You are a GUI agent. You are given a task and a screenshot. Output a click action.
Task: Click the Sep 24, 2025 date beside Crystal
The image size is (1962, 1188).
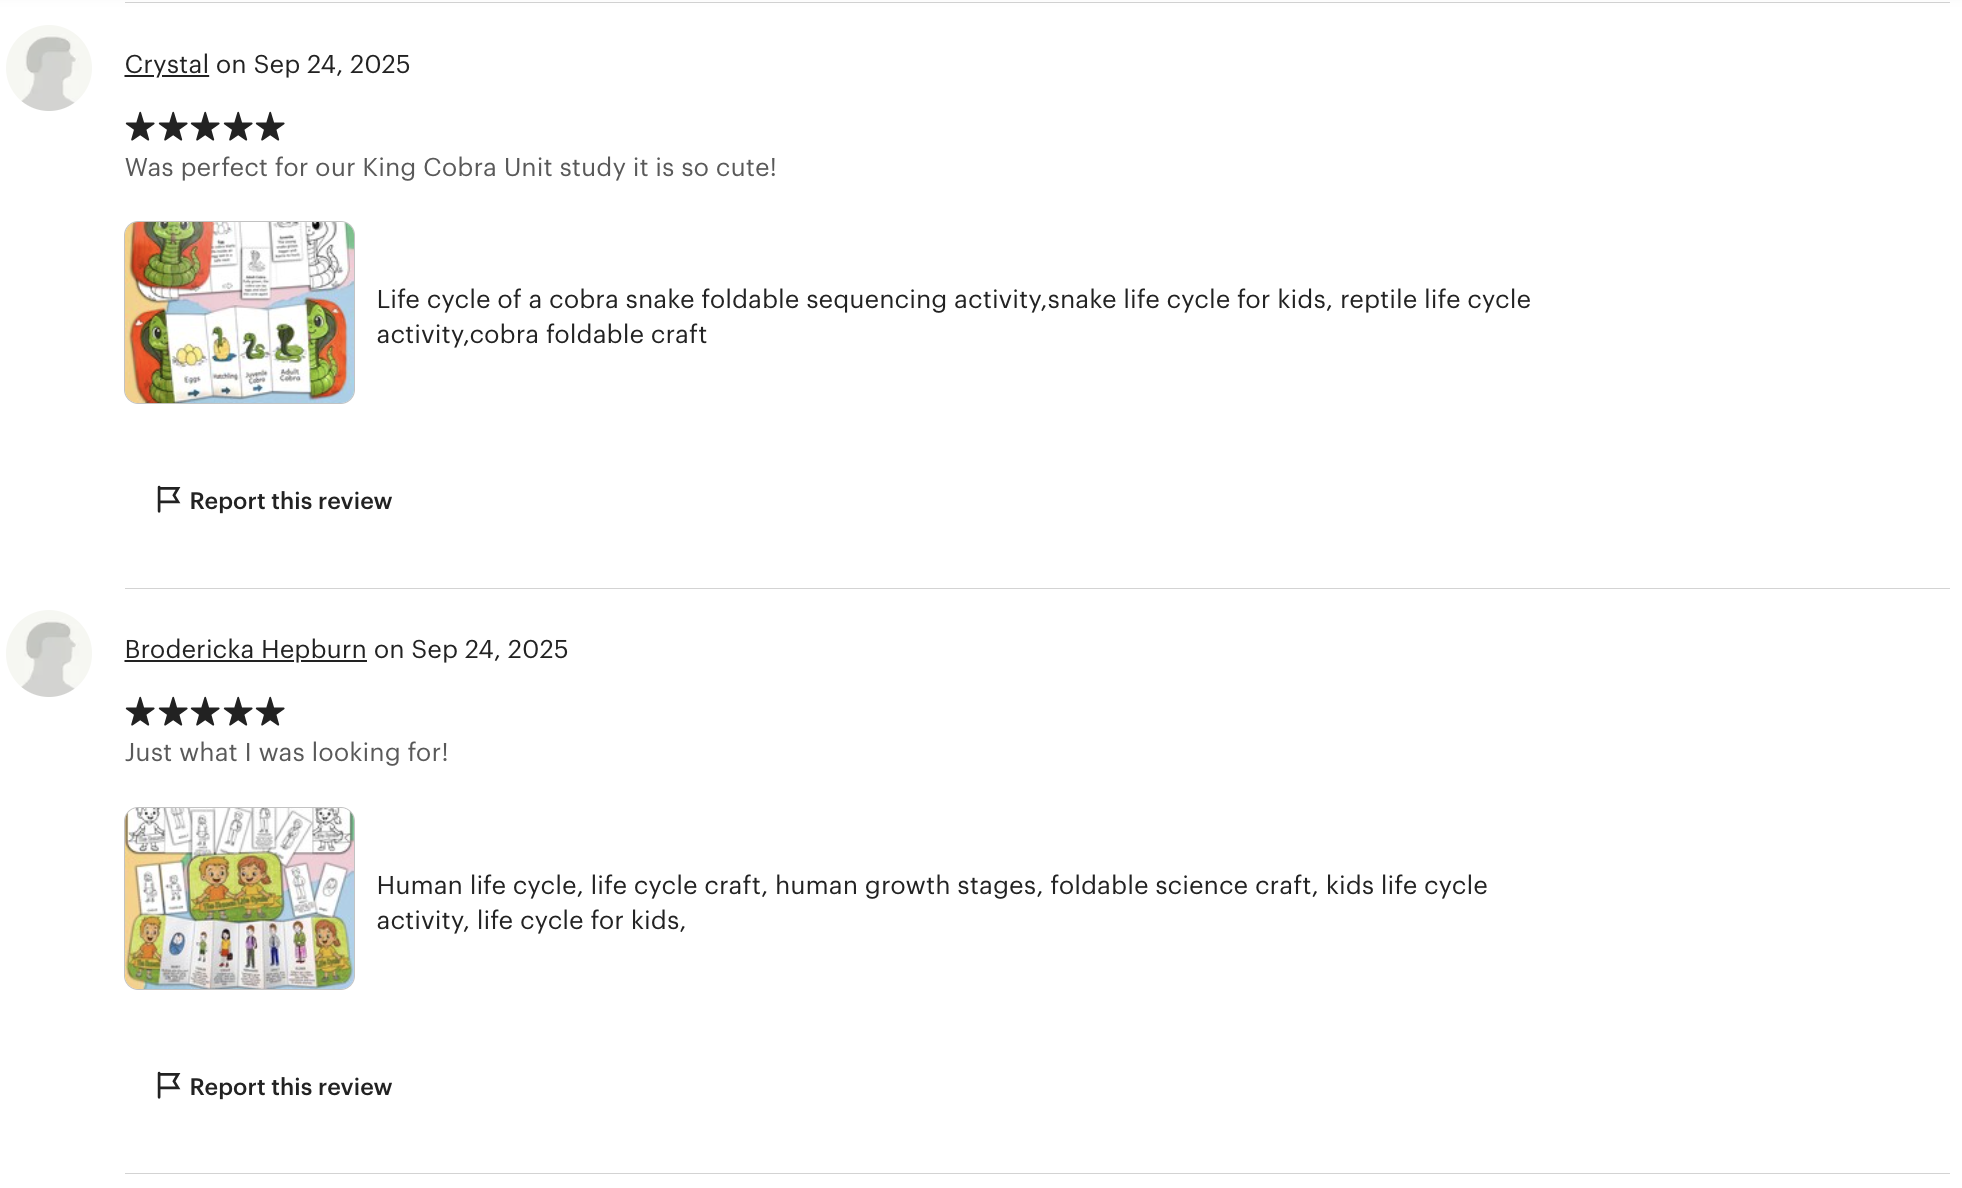coord(331,64)
